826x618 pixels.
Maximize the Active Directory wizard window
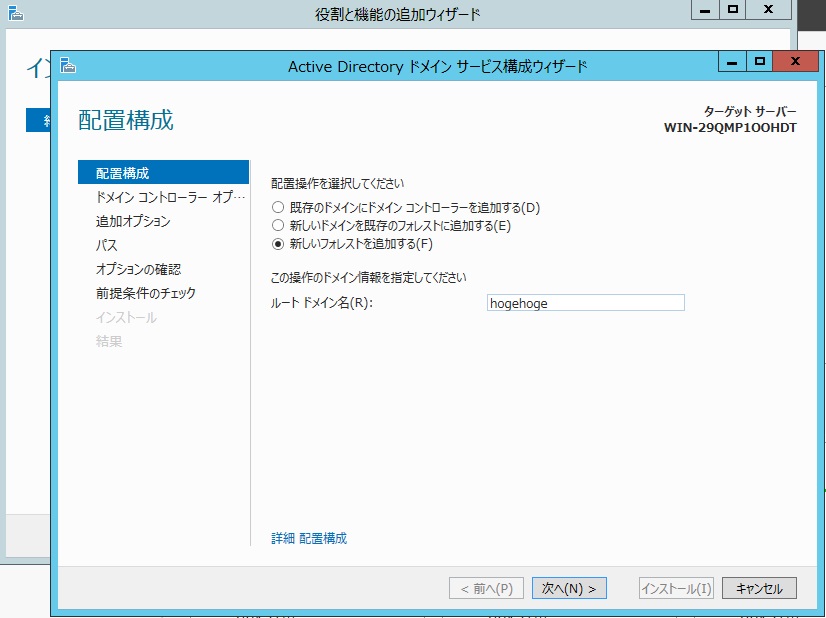coord(759,61)
